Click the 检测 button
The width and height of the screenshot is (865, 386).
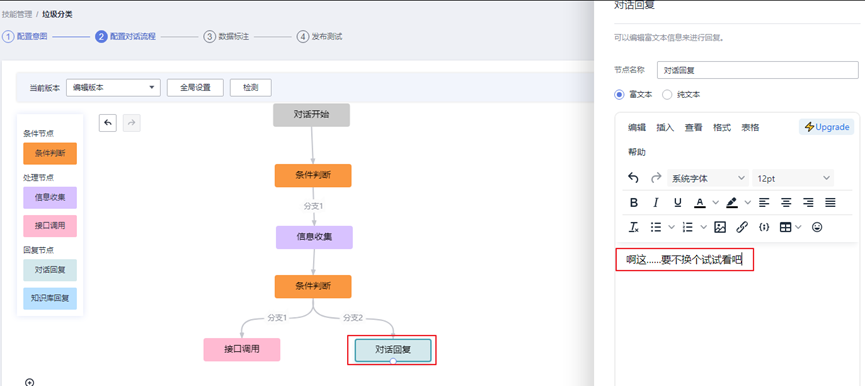point(250,87)
